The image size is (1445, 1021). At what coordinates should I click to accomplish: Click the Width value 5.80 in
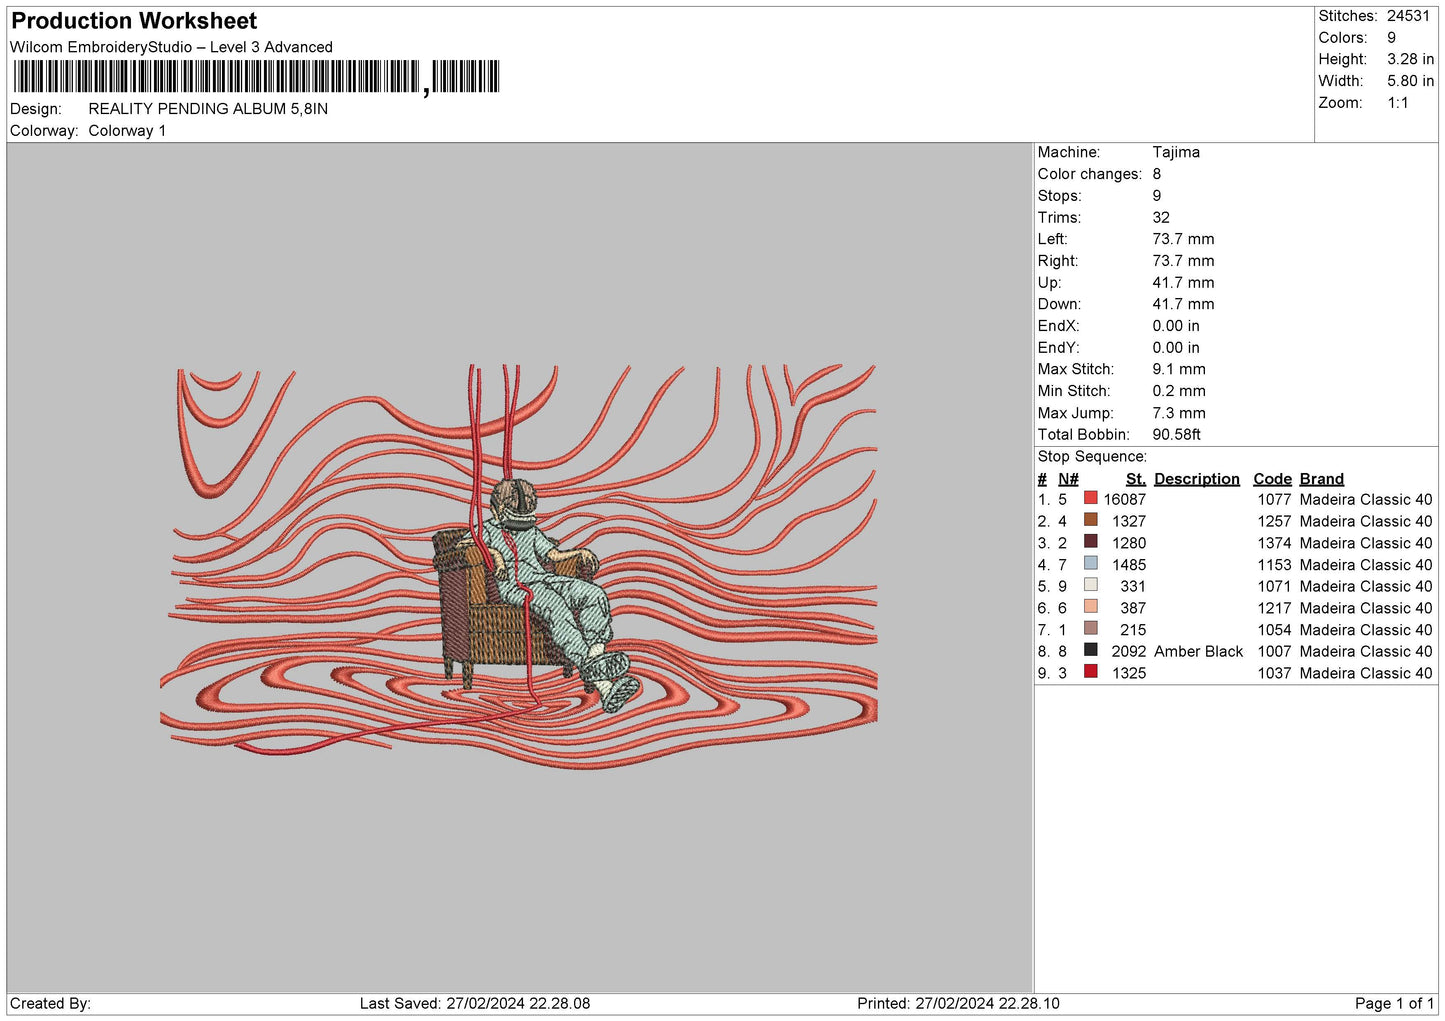click(x=1410, y=81)
